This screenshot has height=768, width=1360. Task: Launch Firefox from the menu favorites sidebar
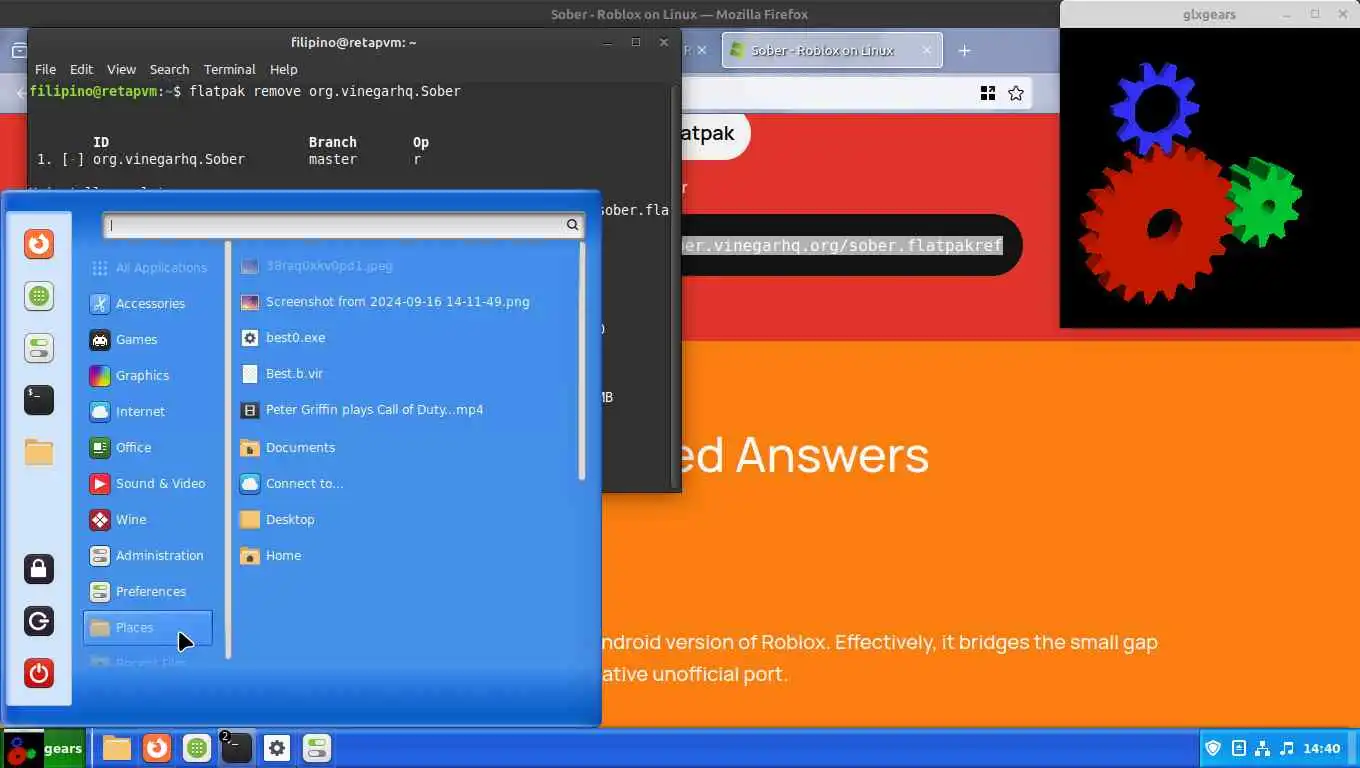click(x=39, y=244)
